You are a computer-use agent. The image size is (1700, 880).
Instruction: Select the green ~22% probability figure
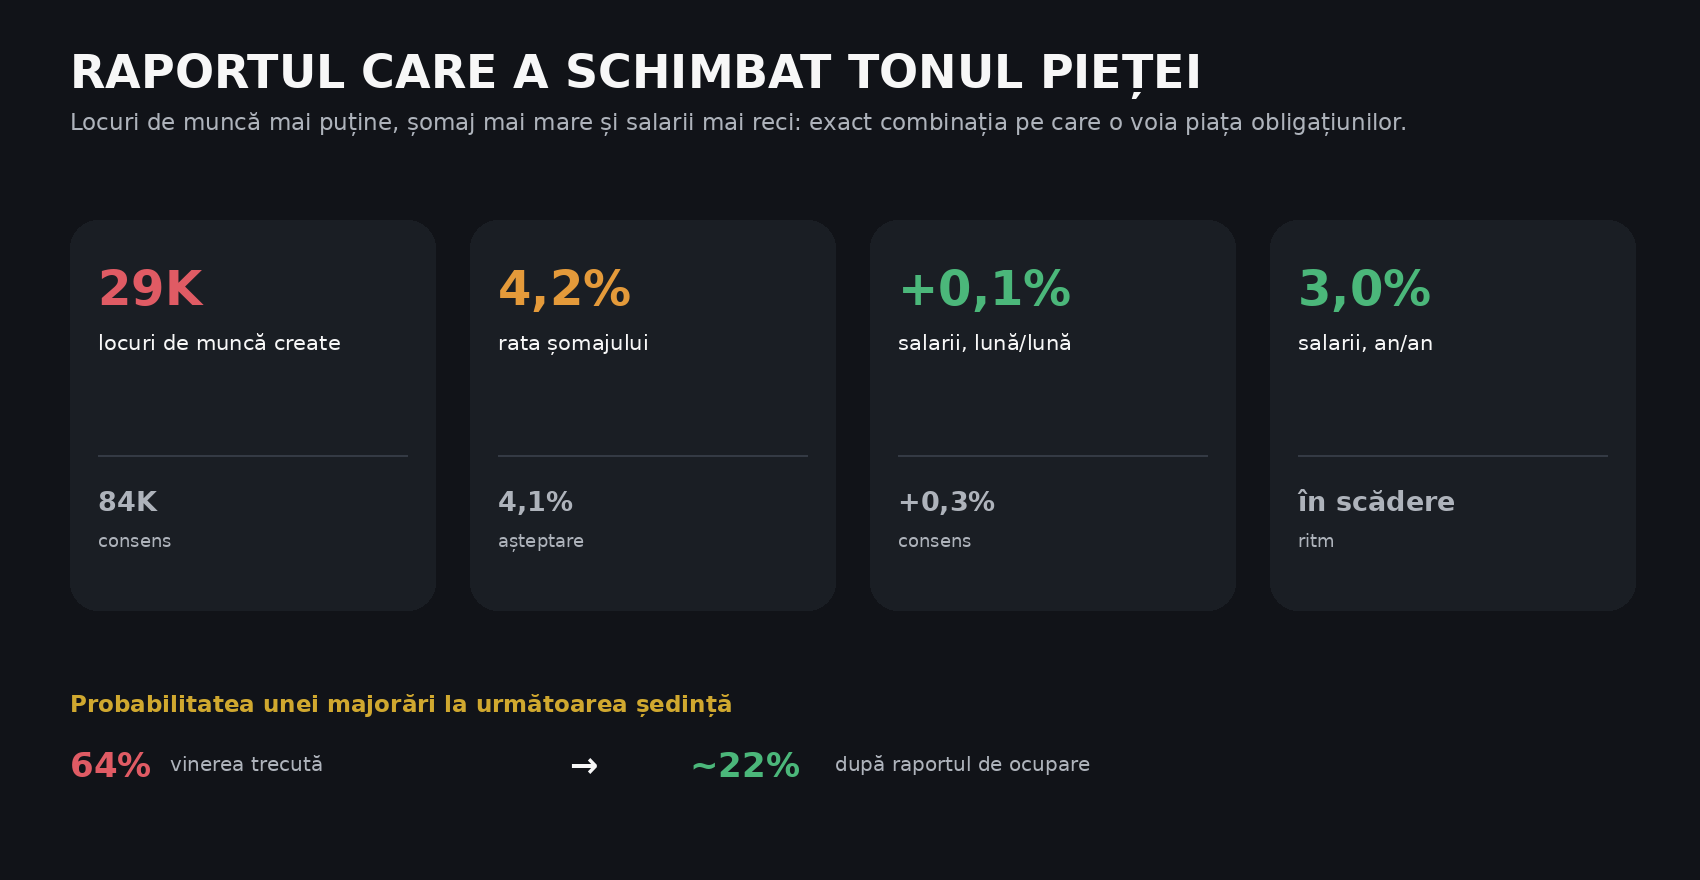click(745, 766)
